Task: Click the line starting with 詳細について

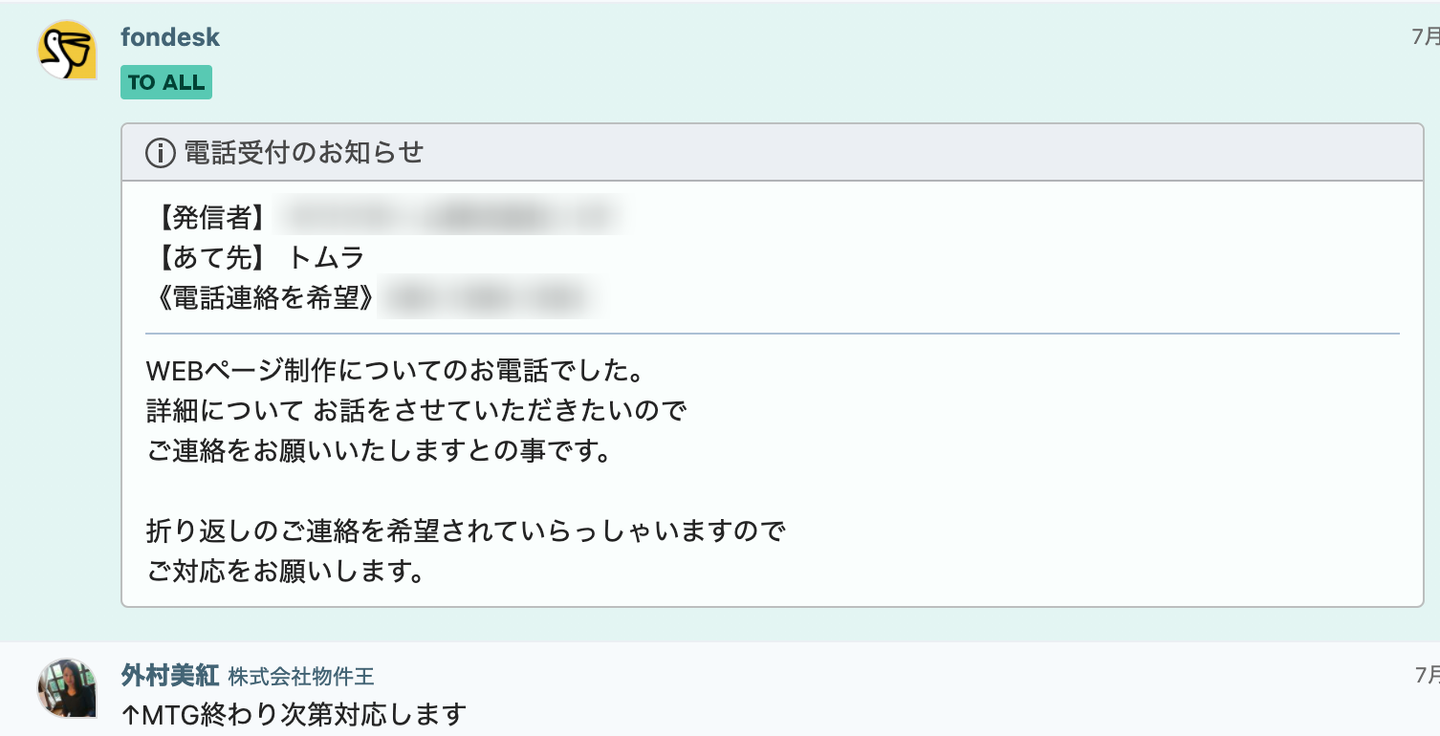Action: click(416, 411)
